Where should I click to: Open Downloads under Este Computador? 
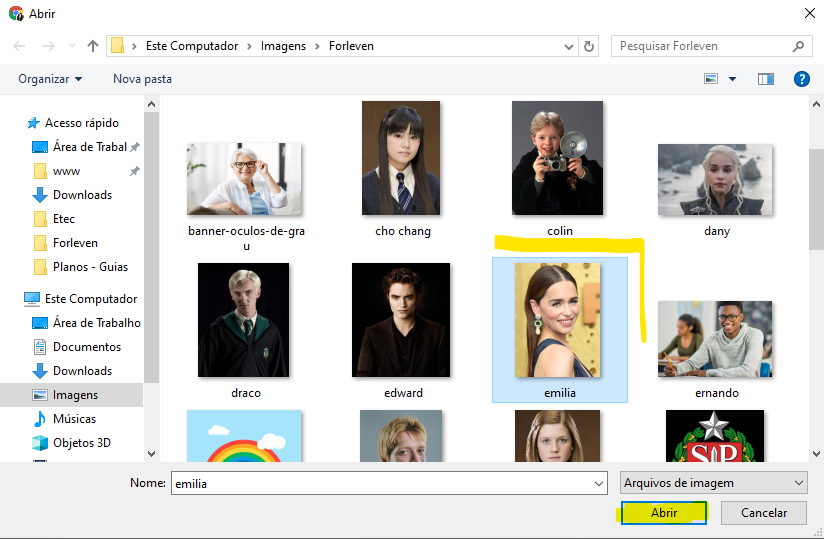click(x=83, y=371)
